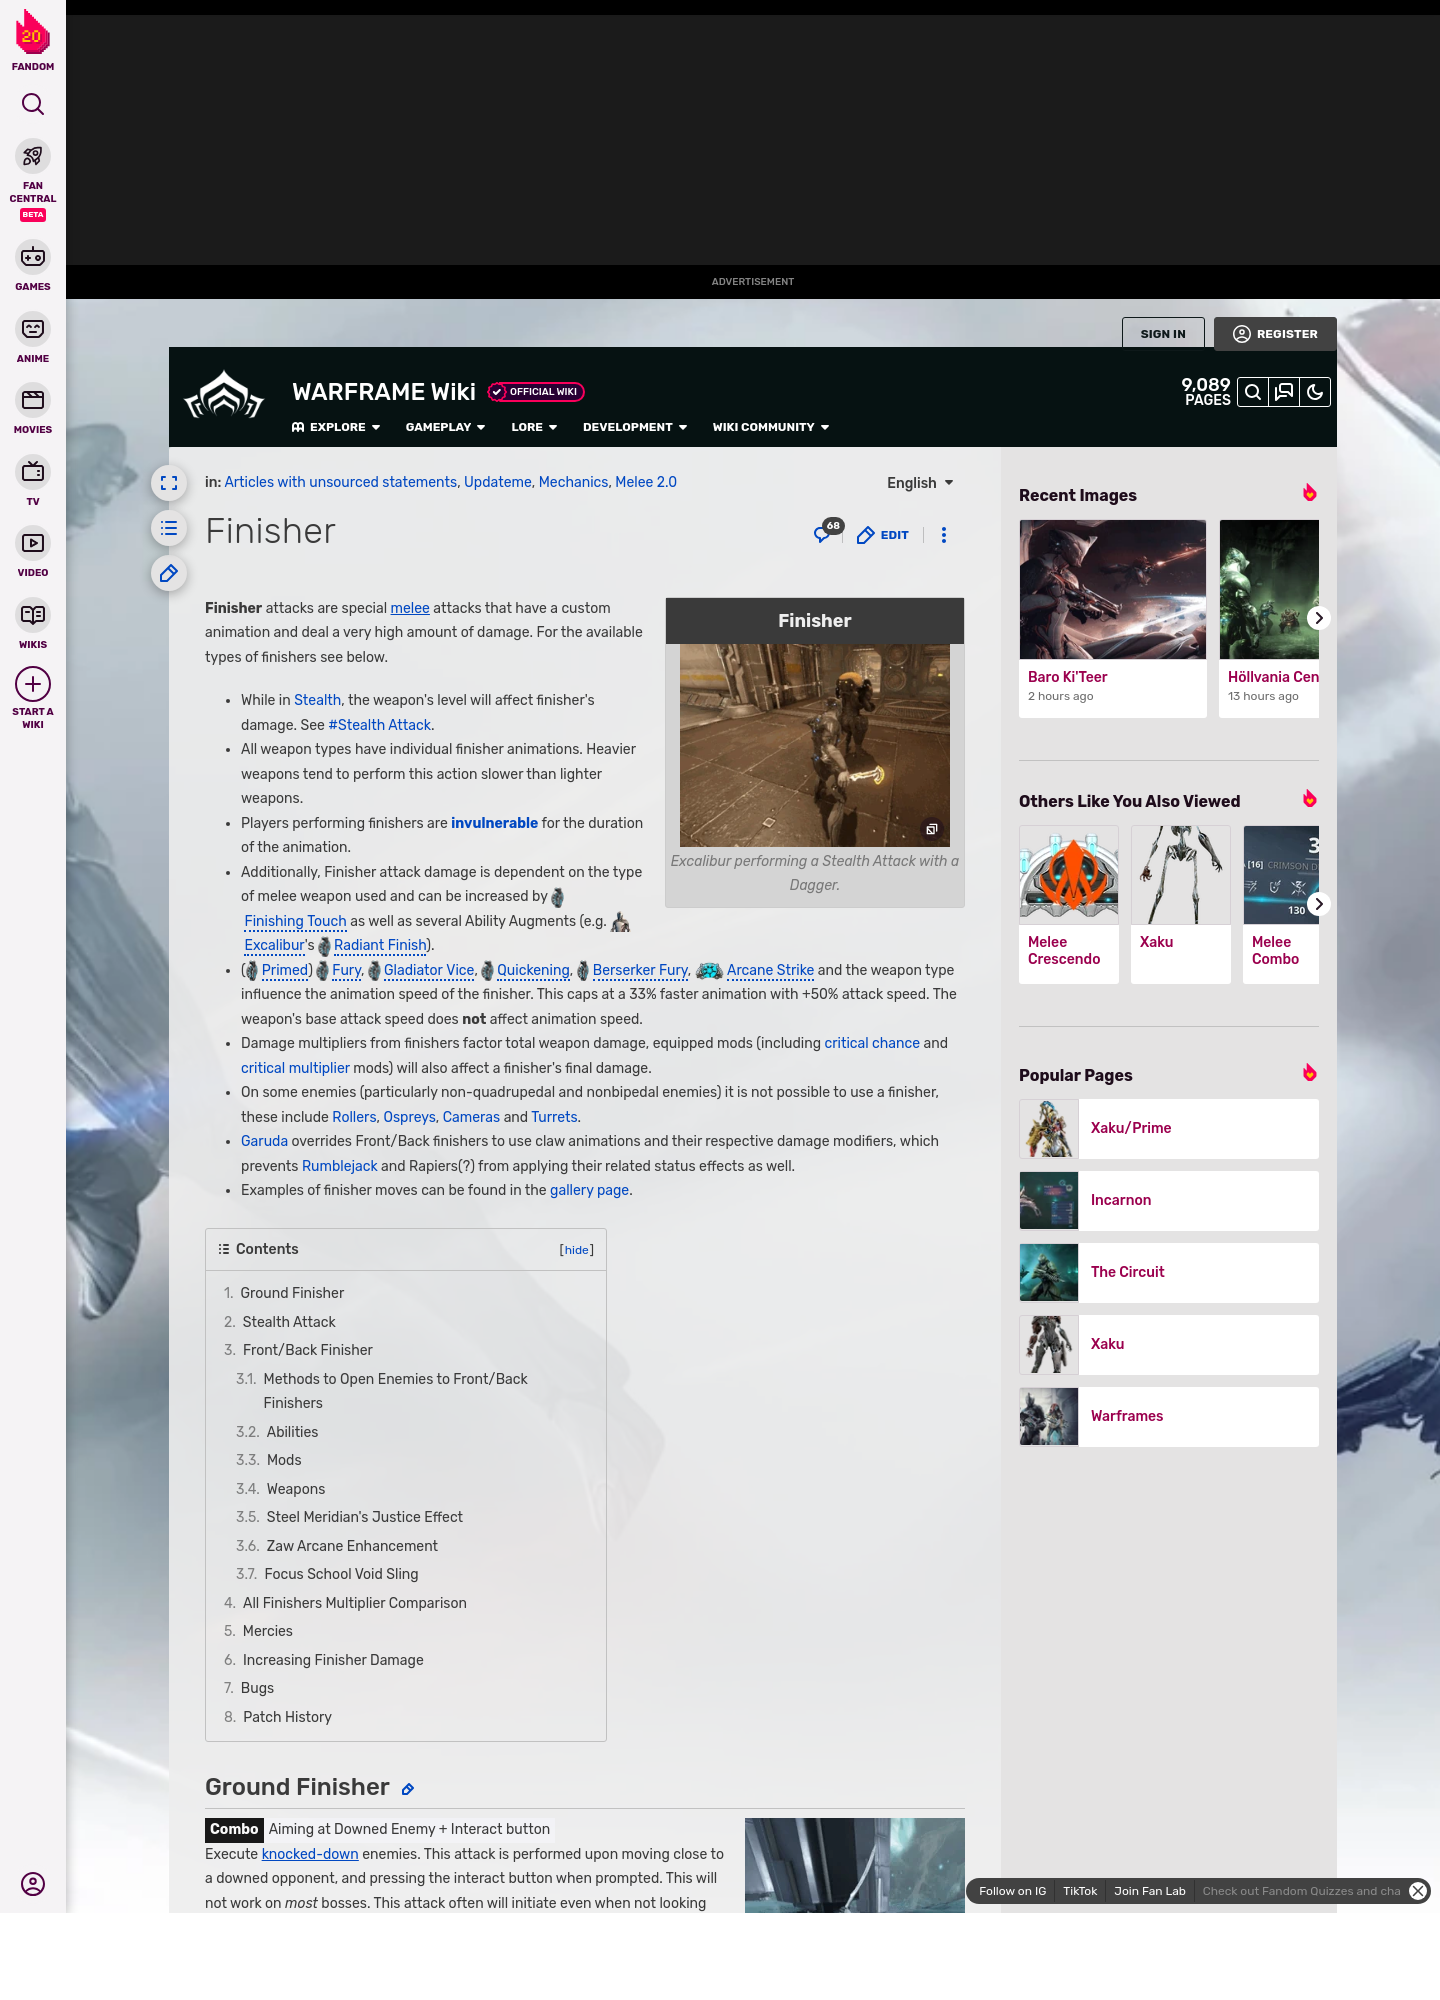Viewport: 1440px width, 2000px height.
Task: Click the Edit page button
Action: tap(883, 535)
